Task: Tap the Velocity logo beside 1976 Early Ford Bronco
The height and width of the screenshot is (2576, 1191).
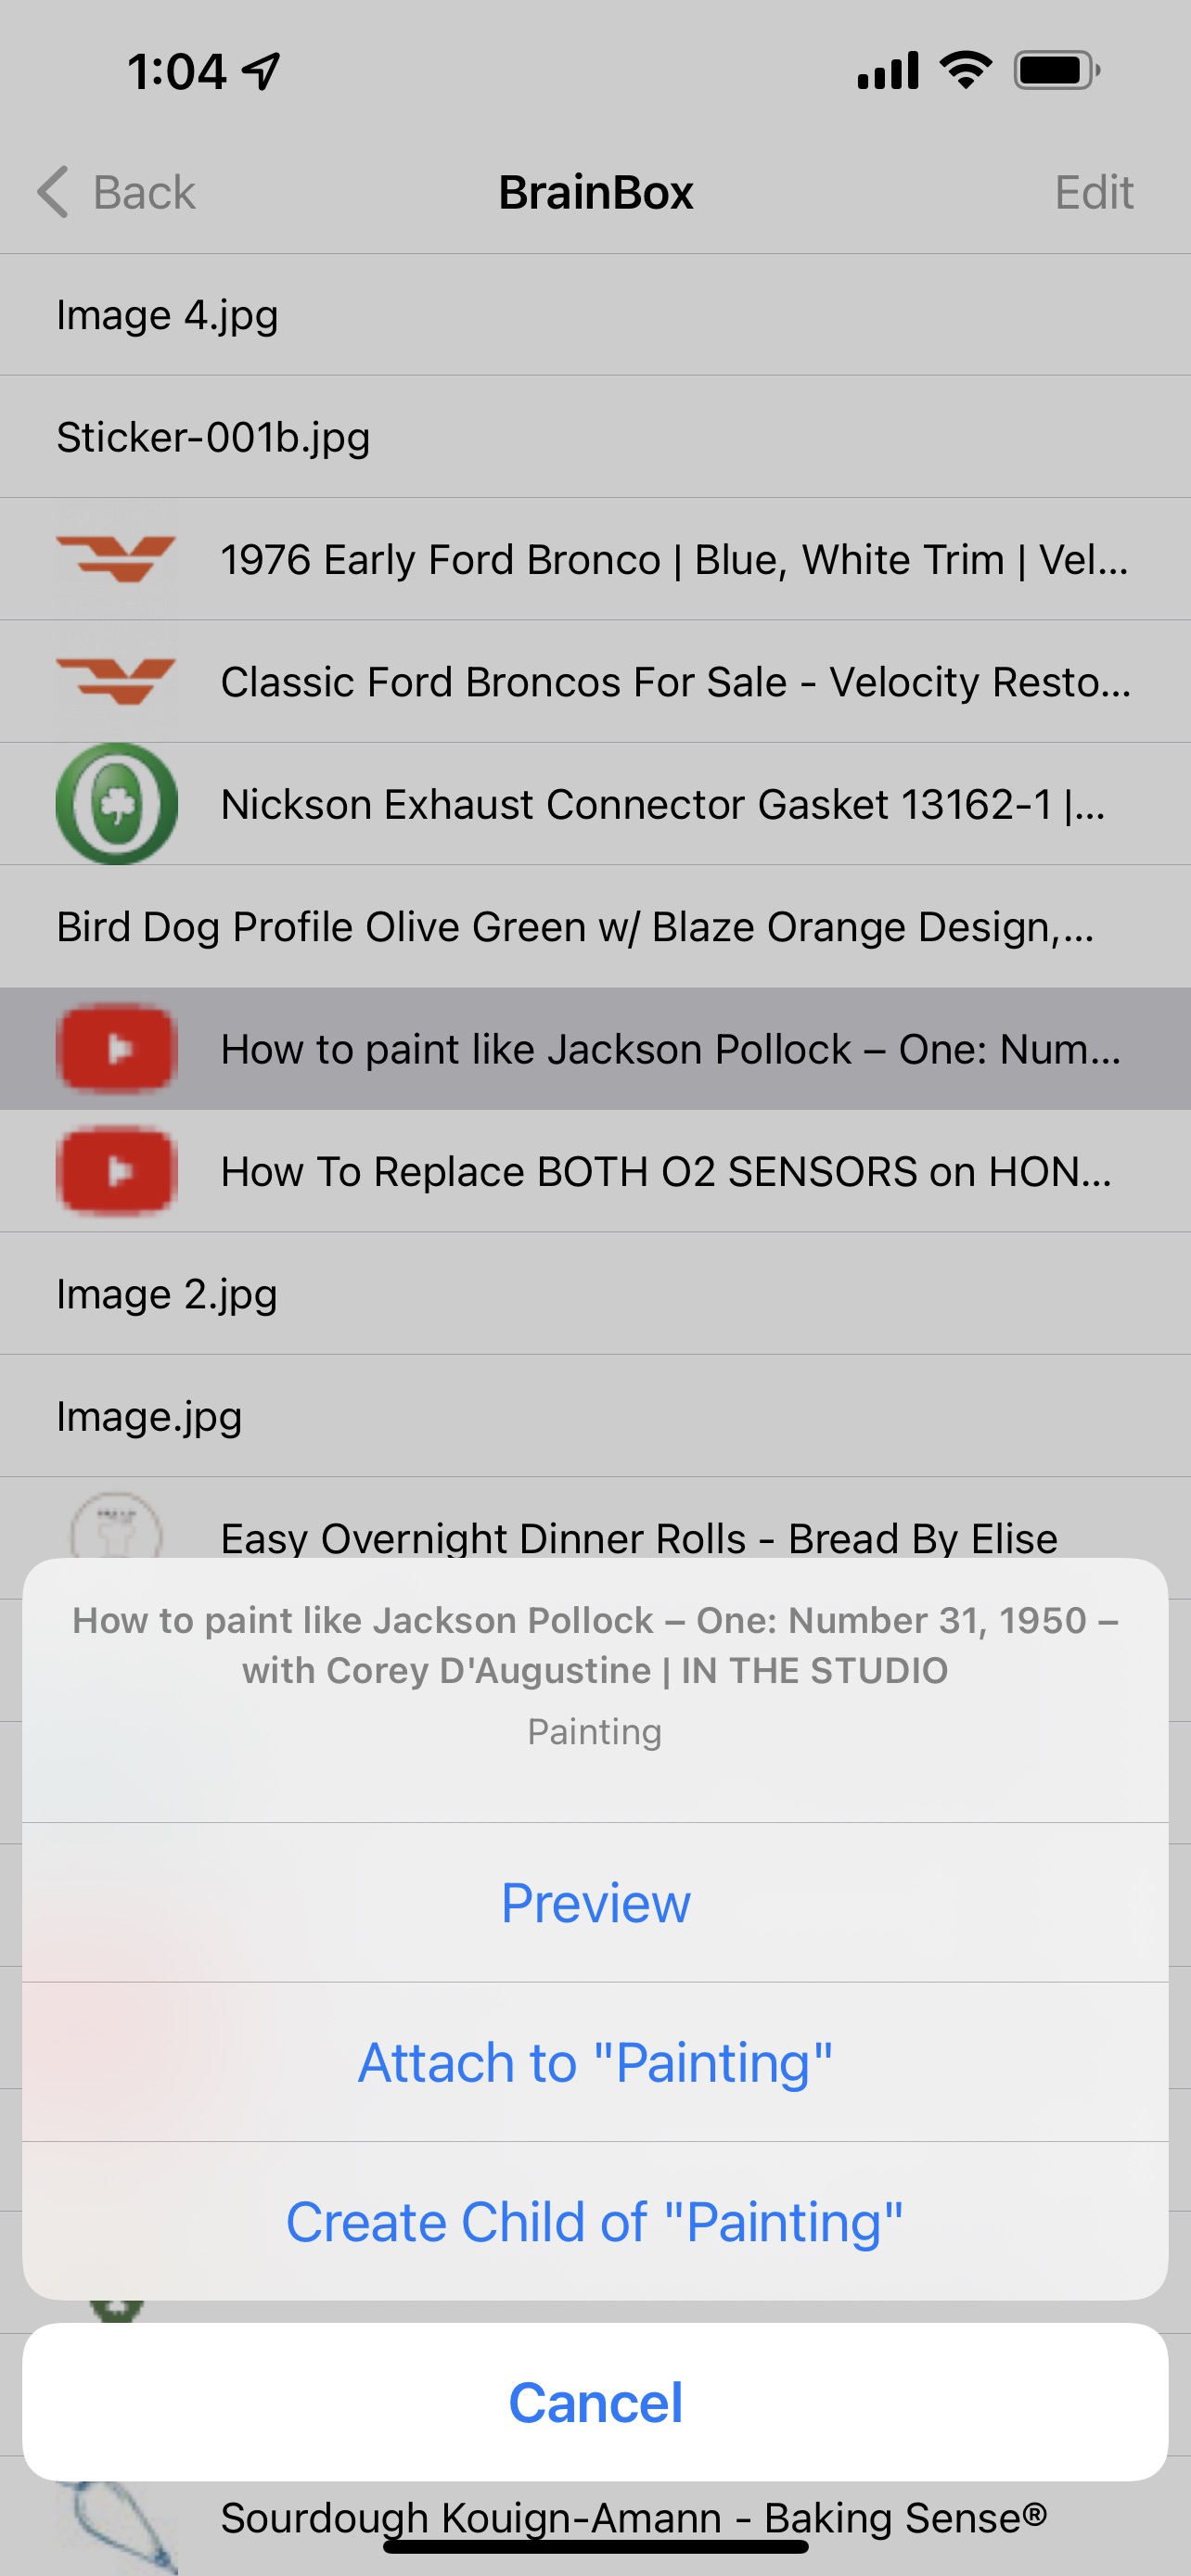Action: (x=116, y=559)
